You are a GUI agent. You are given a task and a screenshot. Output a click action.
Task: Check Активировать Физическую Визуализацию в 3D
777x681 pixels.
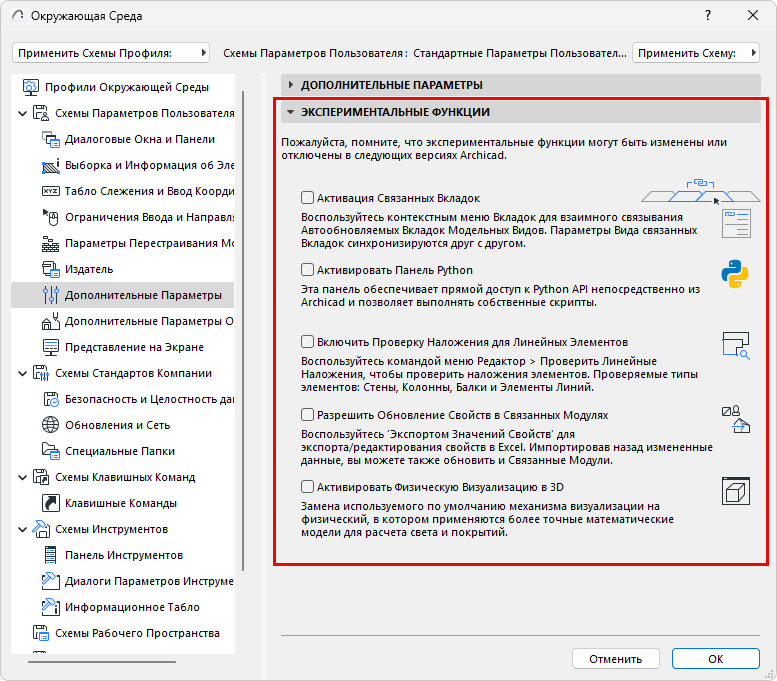307,487
